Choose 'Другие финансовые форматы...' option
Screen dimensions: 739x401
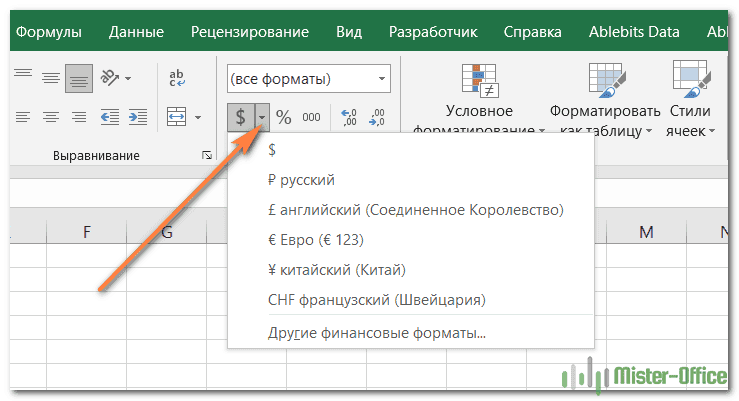pos(377,333)
